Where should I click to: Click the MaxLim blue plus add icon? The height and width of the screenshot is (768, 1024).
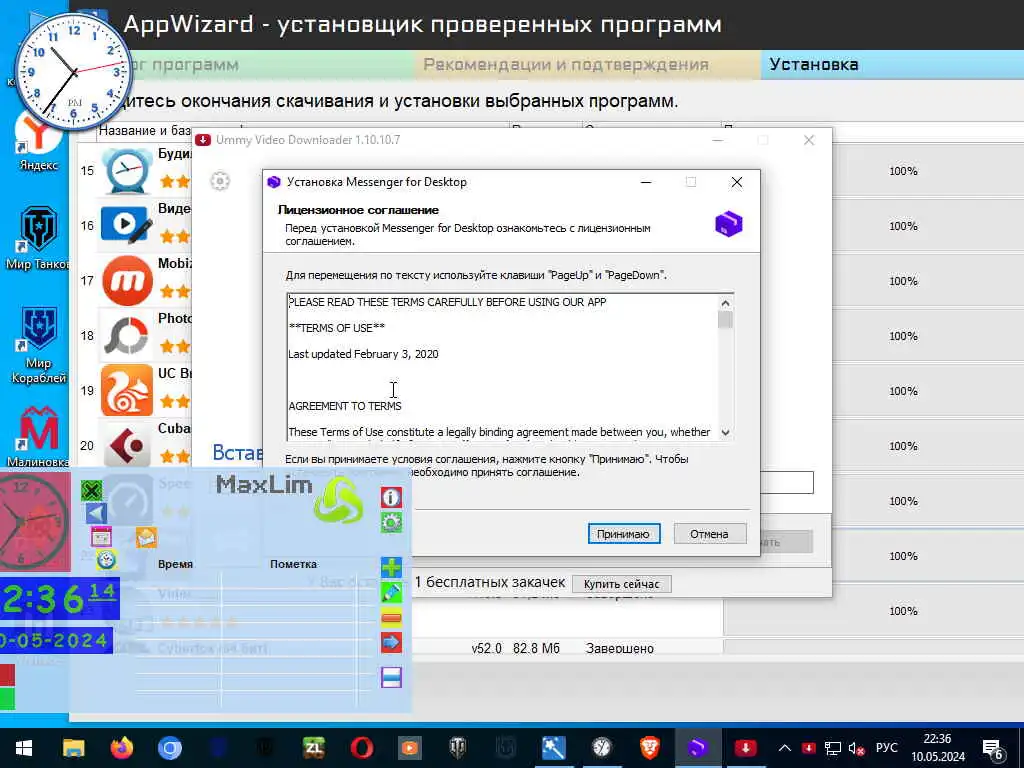click(391, 567)
